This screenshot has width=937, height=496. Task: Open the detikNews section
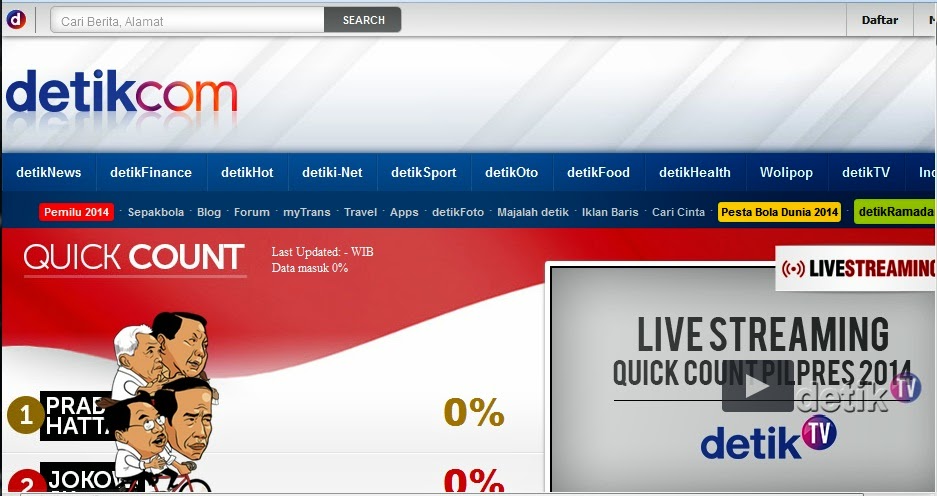click(x=48, y=172)
